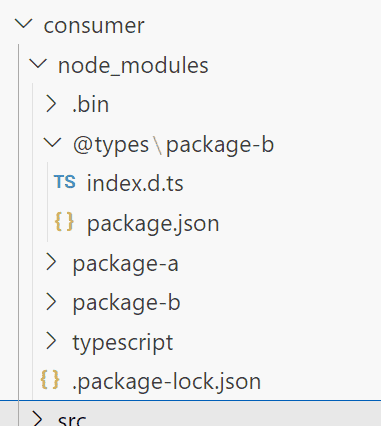The height and width of the screenshot is (426, 381).
Task: Collapse the @types\package-b chevron
Action: 53,143
